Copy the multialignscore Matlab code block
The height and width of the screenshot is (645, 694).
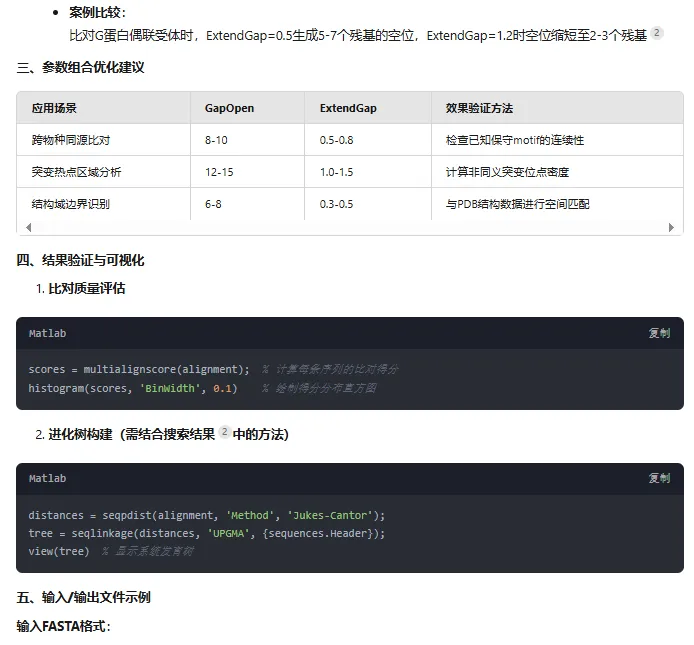click(659, 333)
